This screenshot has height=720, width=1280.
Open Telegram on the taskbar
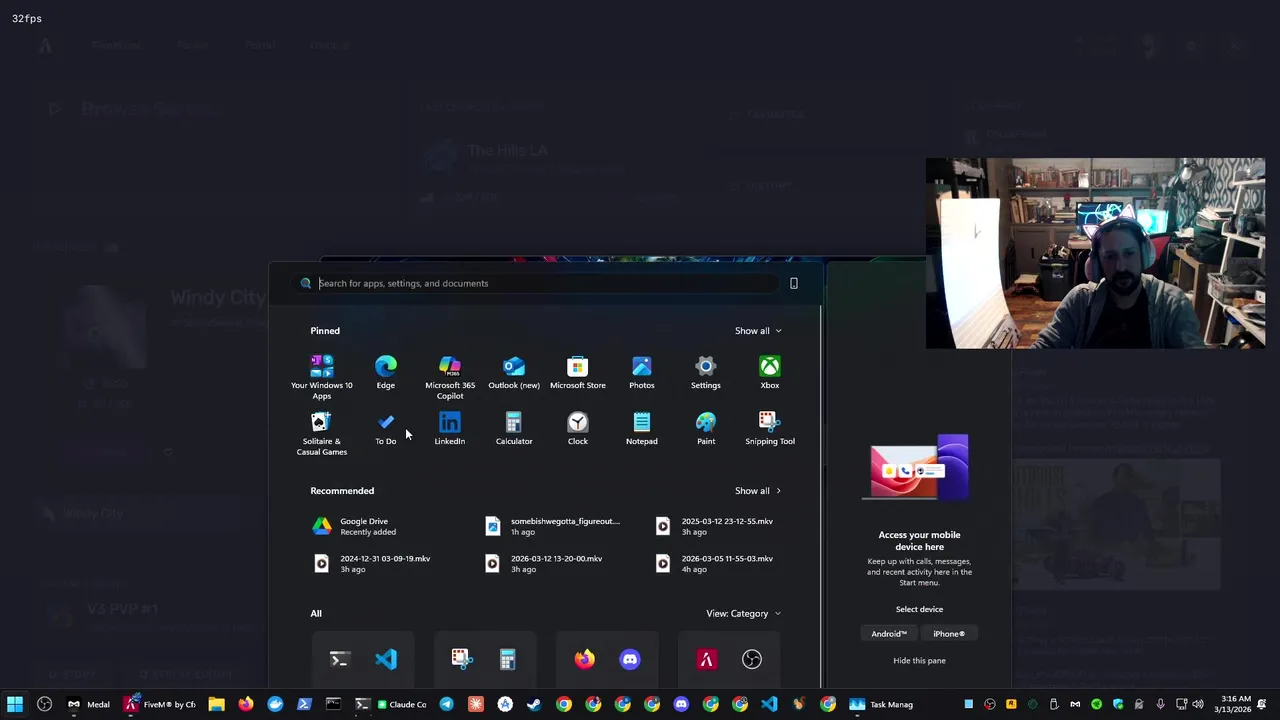click(446, 704)
